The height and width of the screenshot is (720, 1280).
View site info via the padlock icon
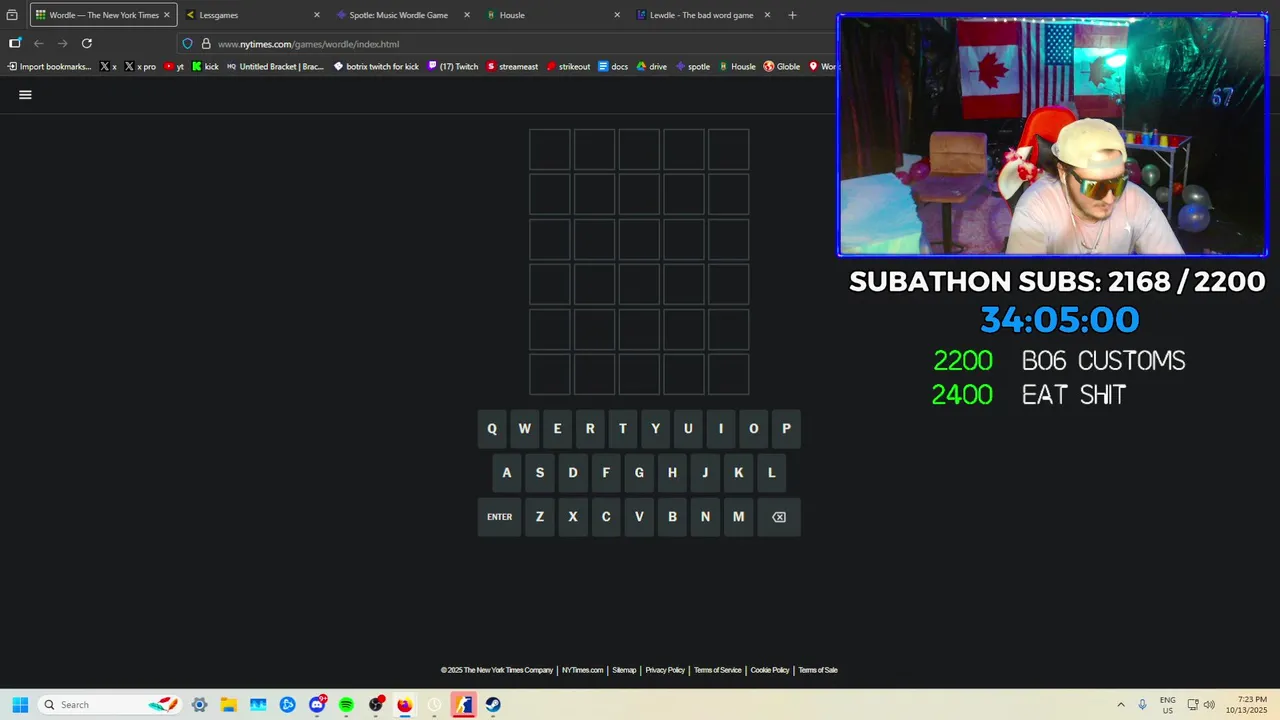click(206, 44)
